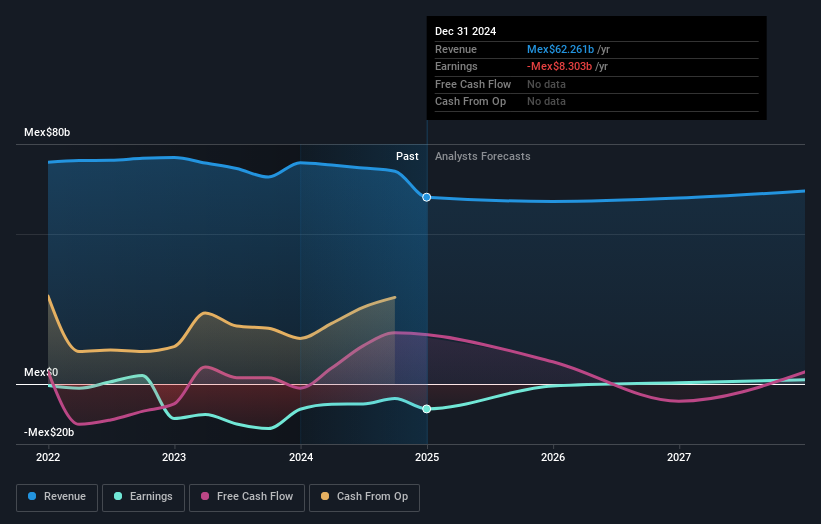The height and width of the screenshot is (524, 821).
Task: Click the 2023 x-axis label
Action: (174, 458)
